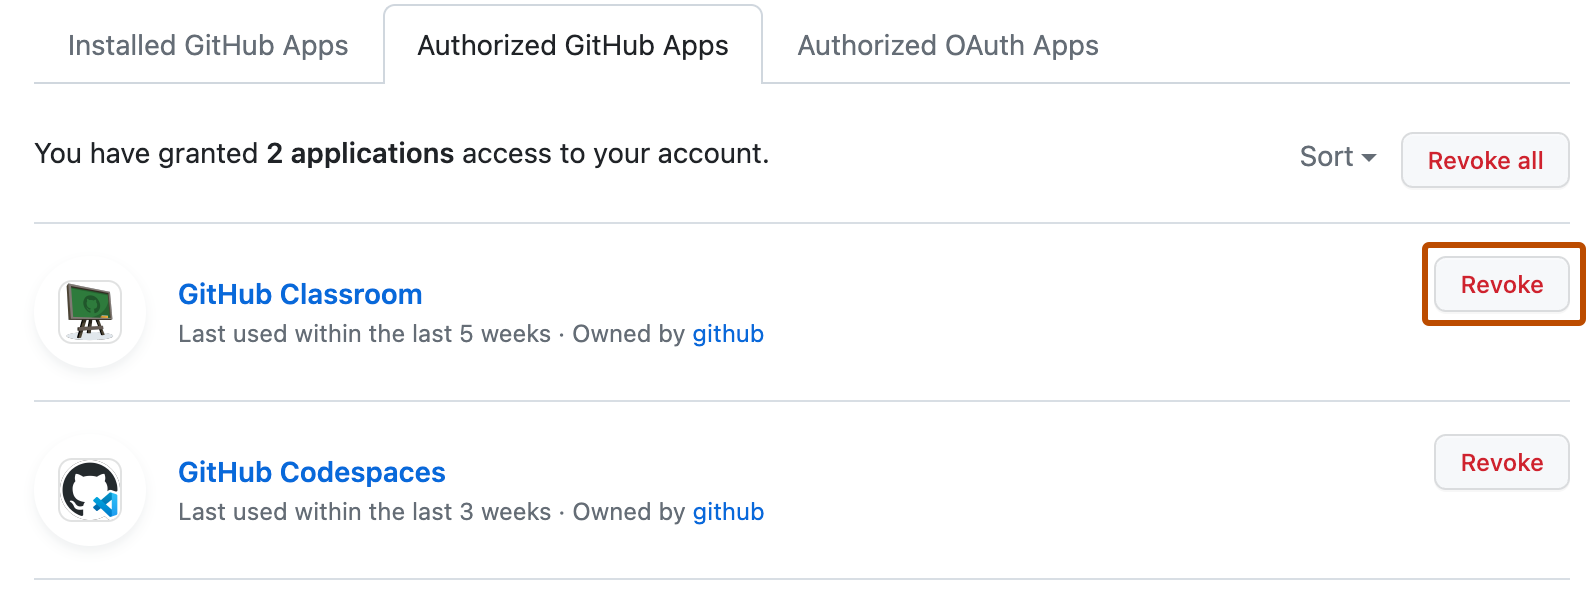Screen dimensions: 1596x598
Task: Click the highlighted Revoke button in the orange box
Action: pos(1501,284)
